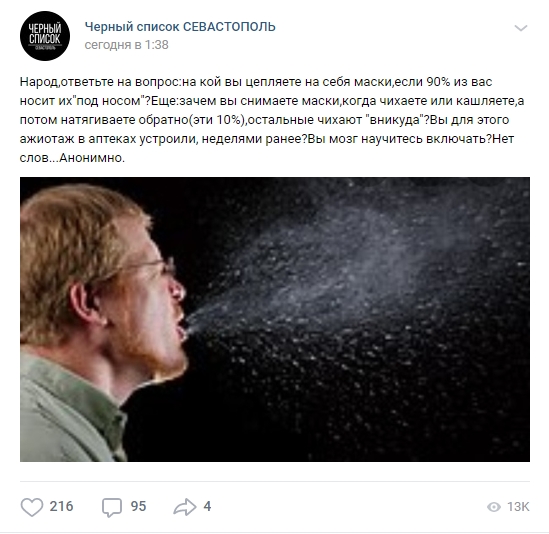Click the 95 comments counter
Screen dimensions: 549x534
138,506
